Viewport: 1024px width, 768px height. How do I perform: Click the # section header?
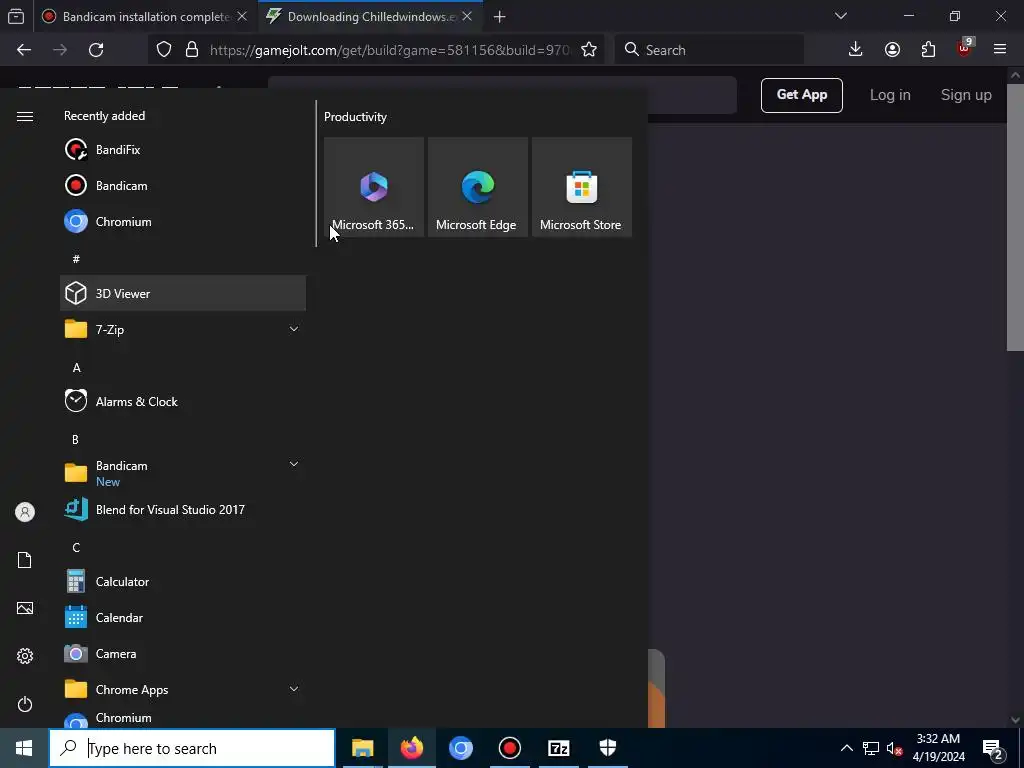pos(76,259)
